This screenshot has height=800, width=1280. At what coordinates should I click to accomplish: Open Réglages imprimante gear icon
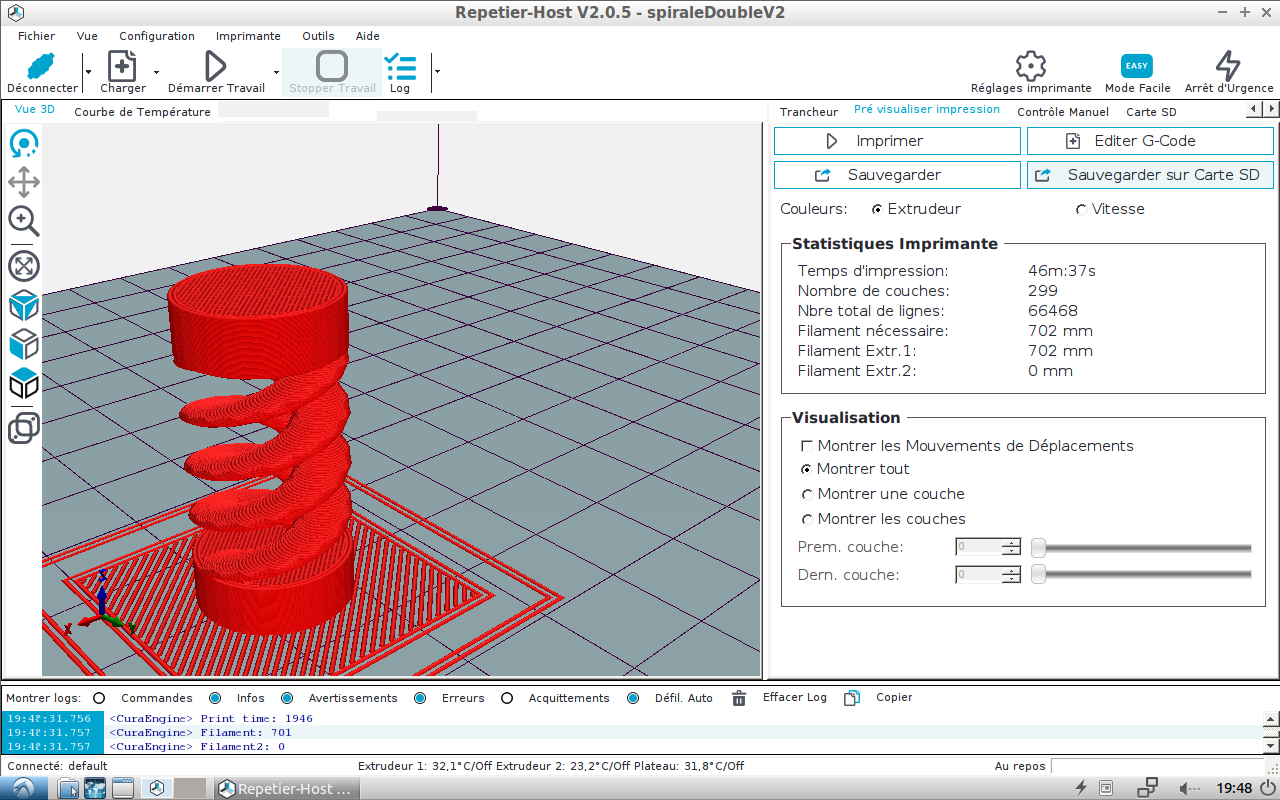tap(1031, 66)
